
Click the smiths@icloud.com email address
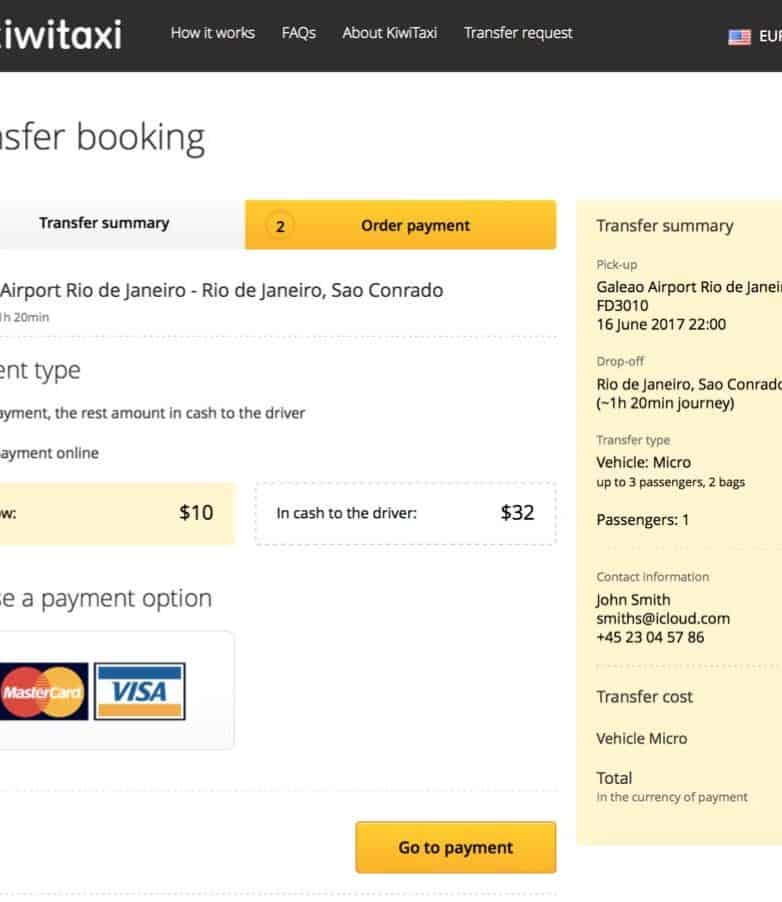coord(663,619)
